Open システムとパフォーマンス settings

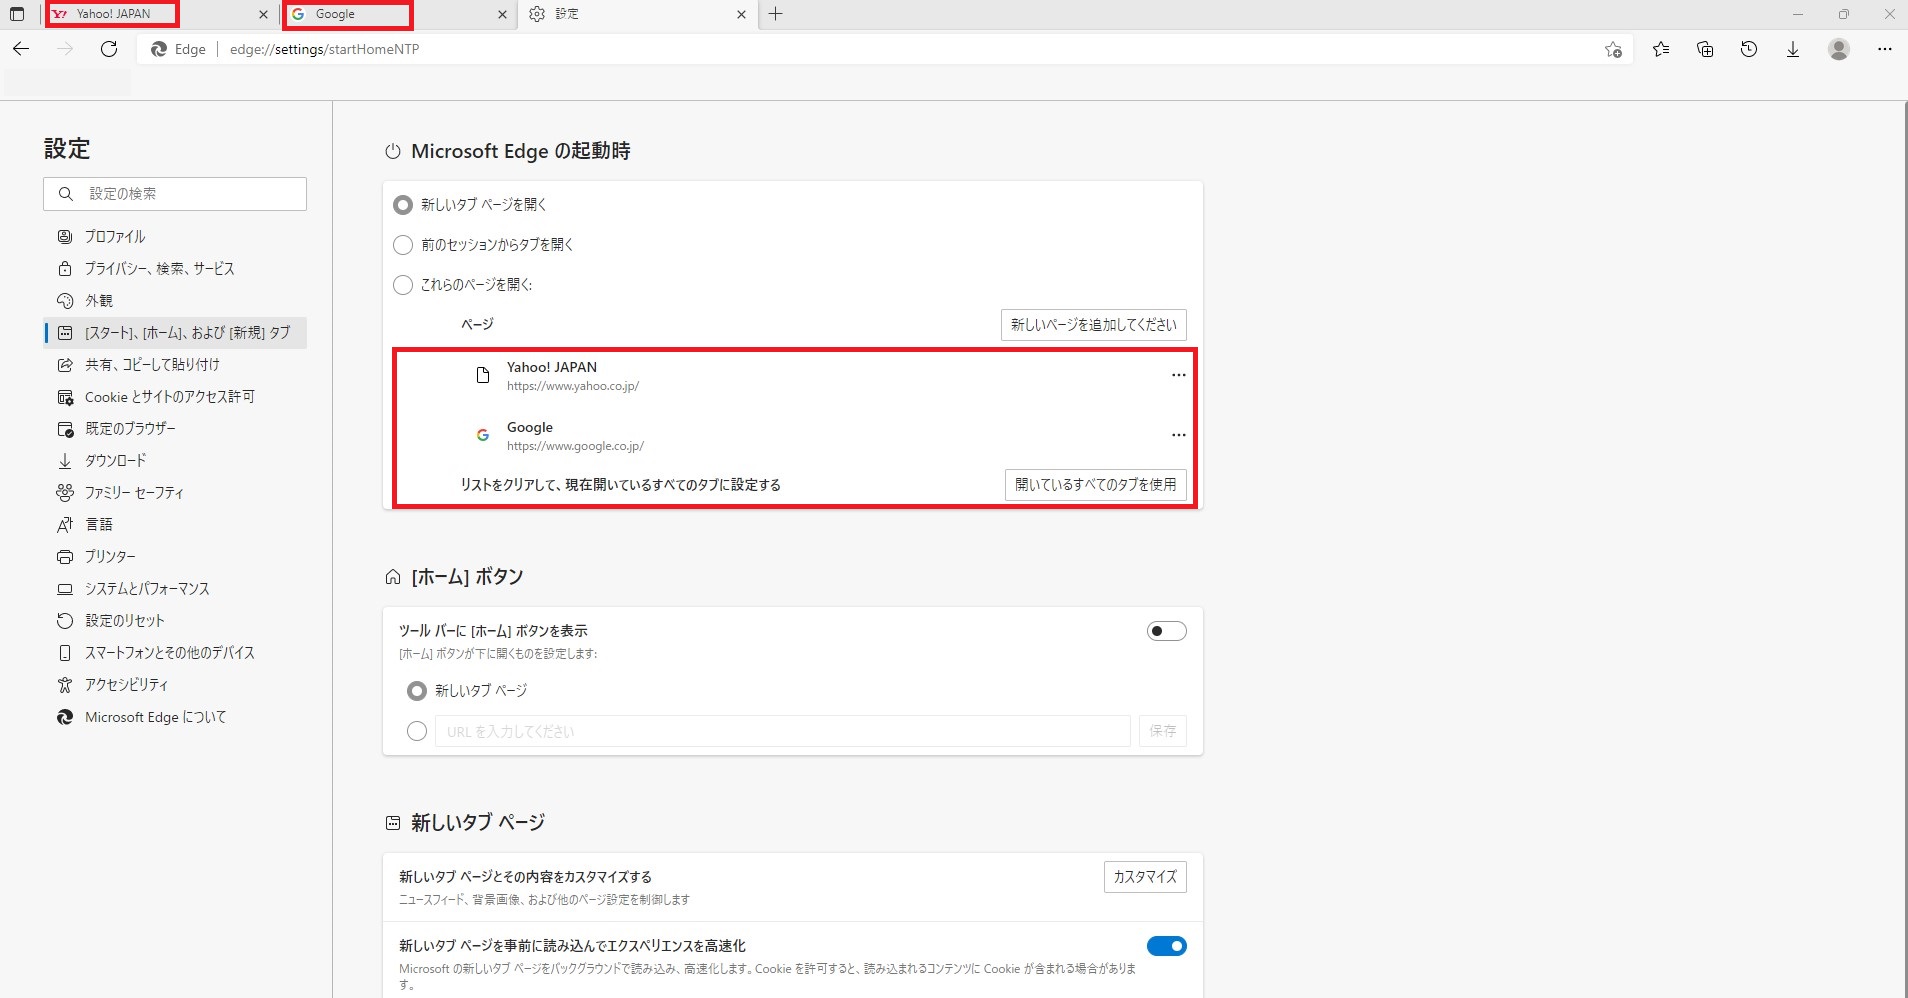pyautogui.click(x=175, y=589)
